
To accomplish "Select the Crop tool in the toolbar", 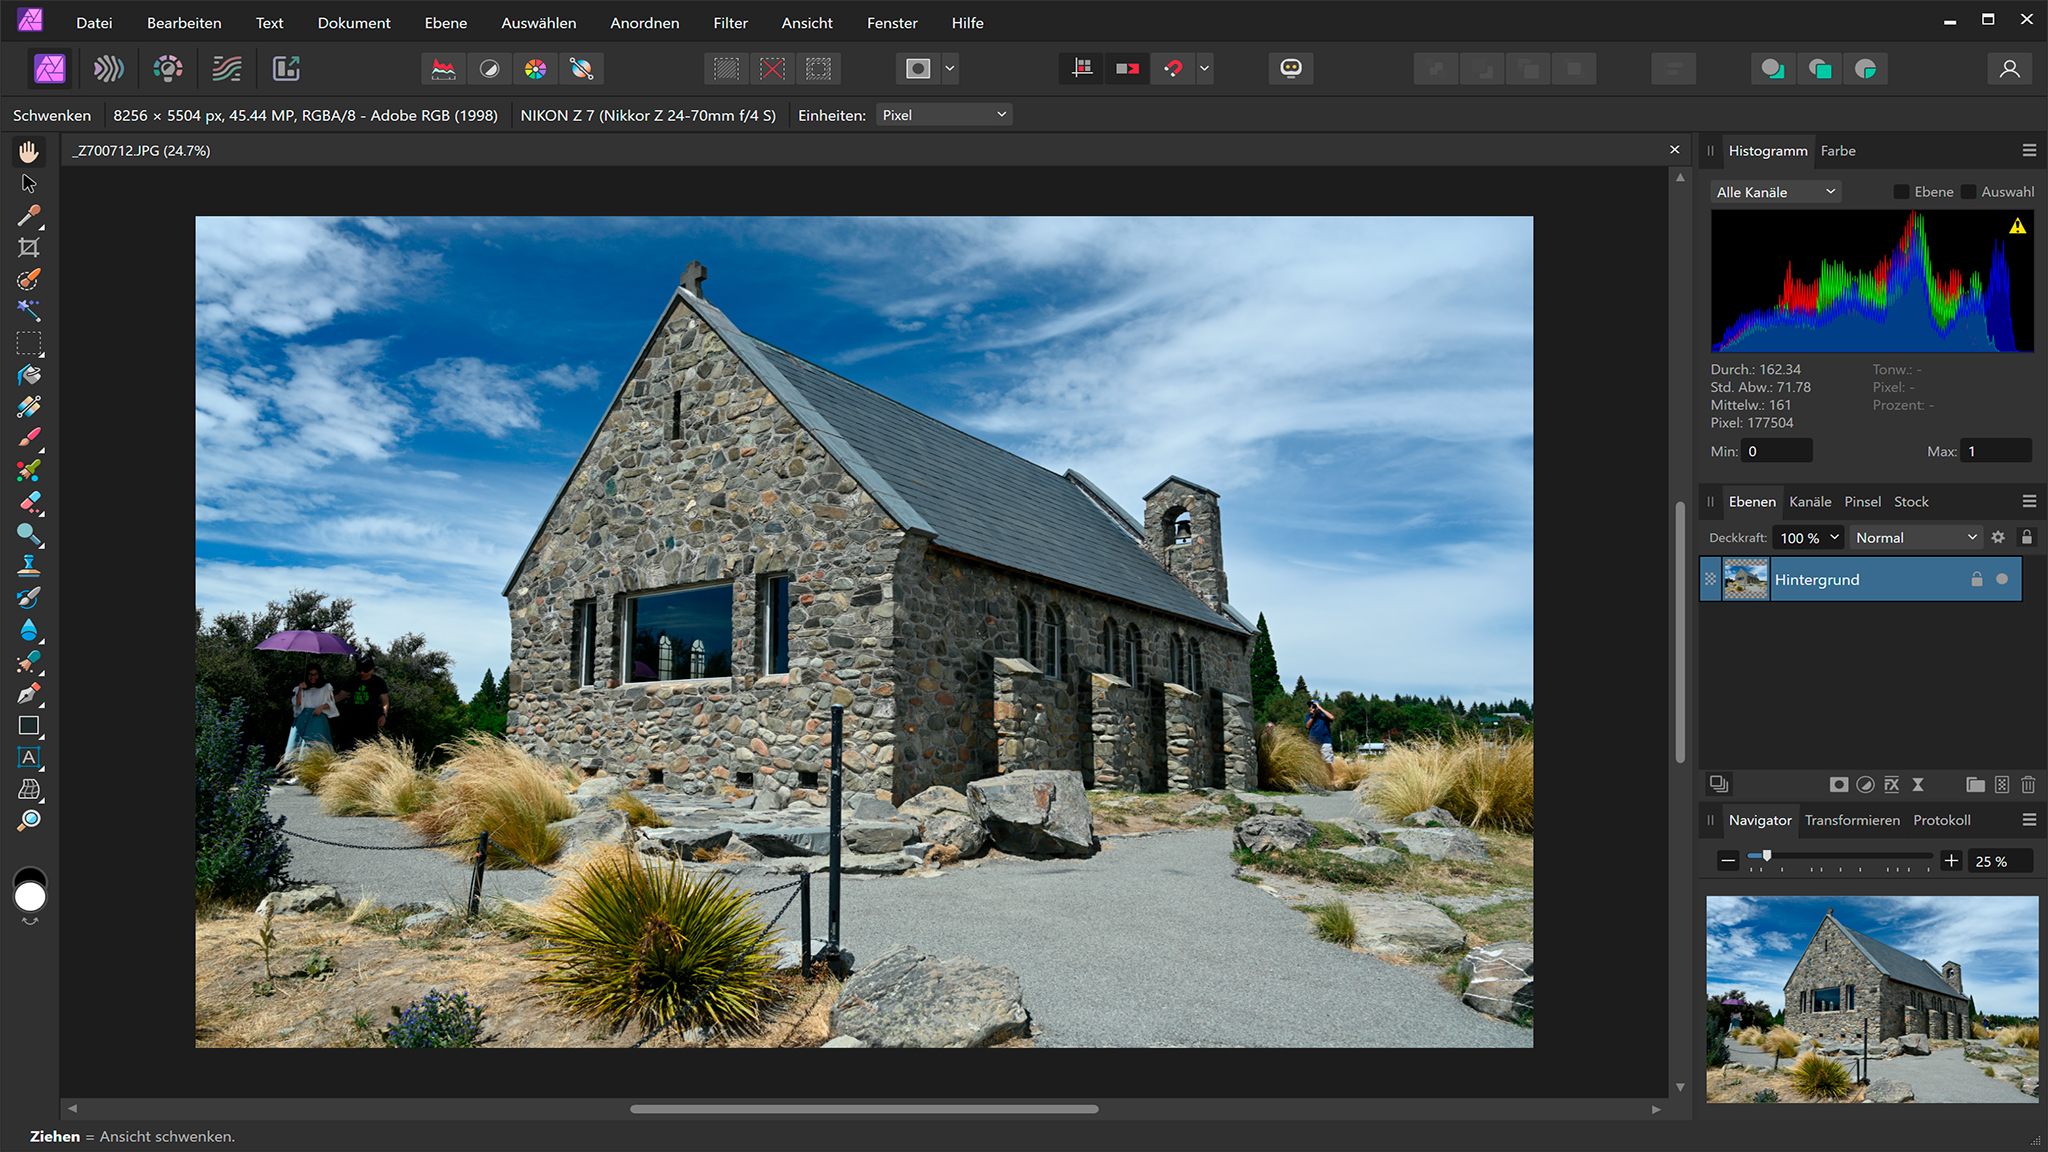I will (29, 247).
